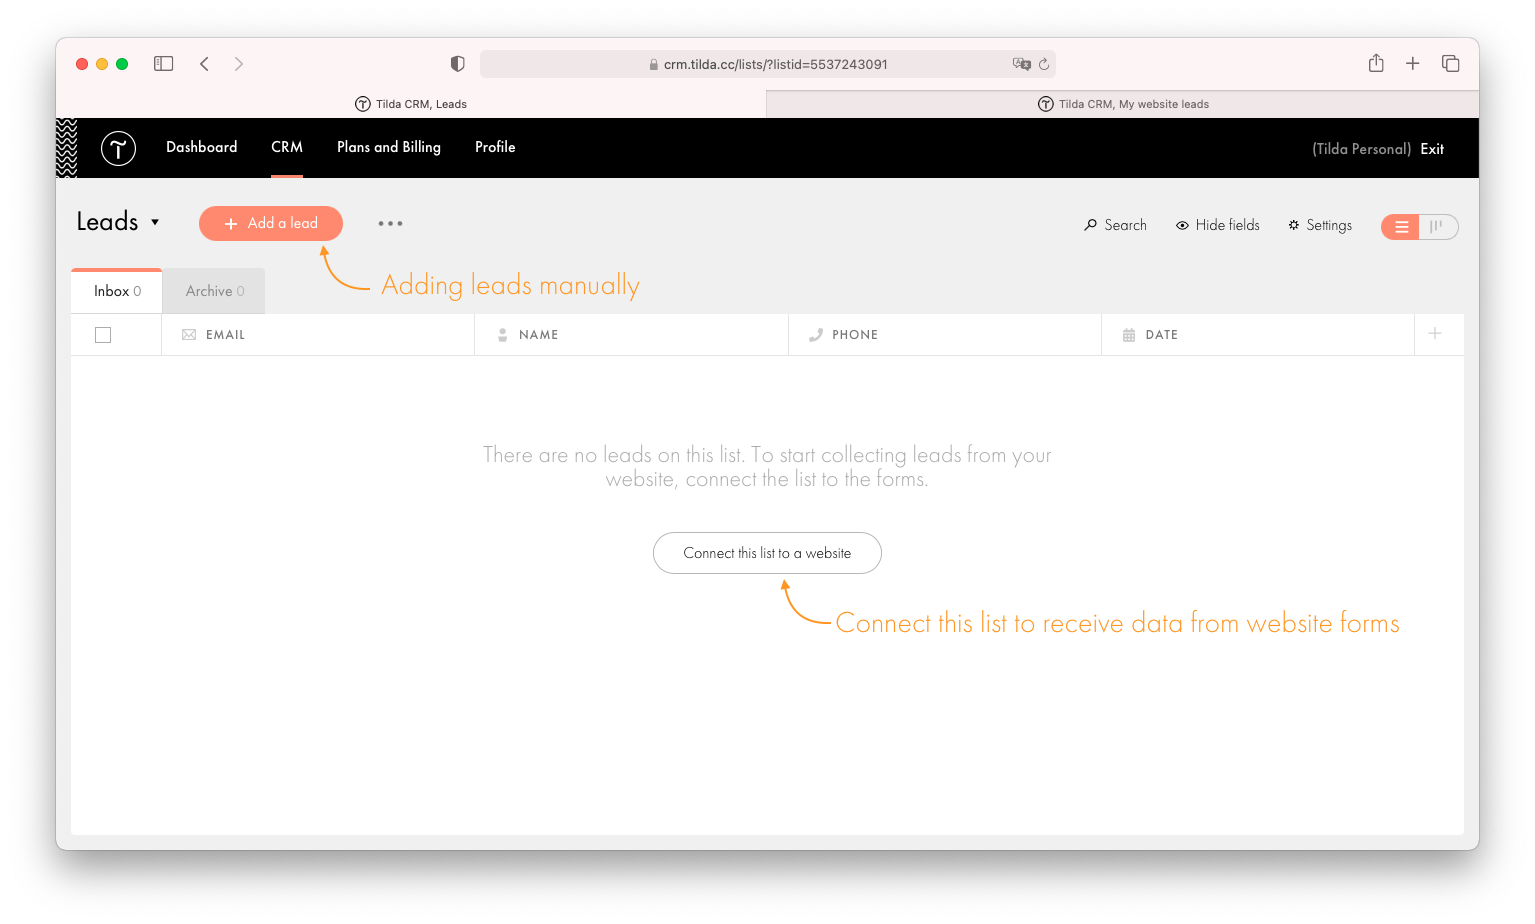
Task: Open the Dashboard menu item
Action: (202, 147)
